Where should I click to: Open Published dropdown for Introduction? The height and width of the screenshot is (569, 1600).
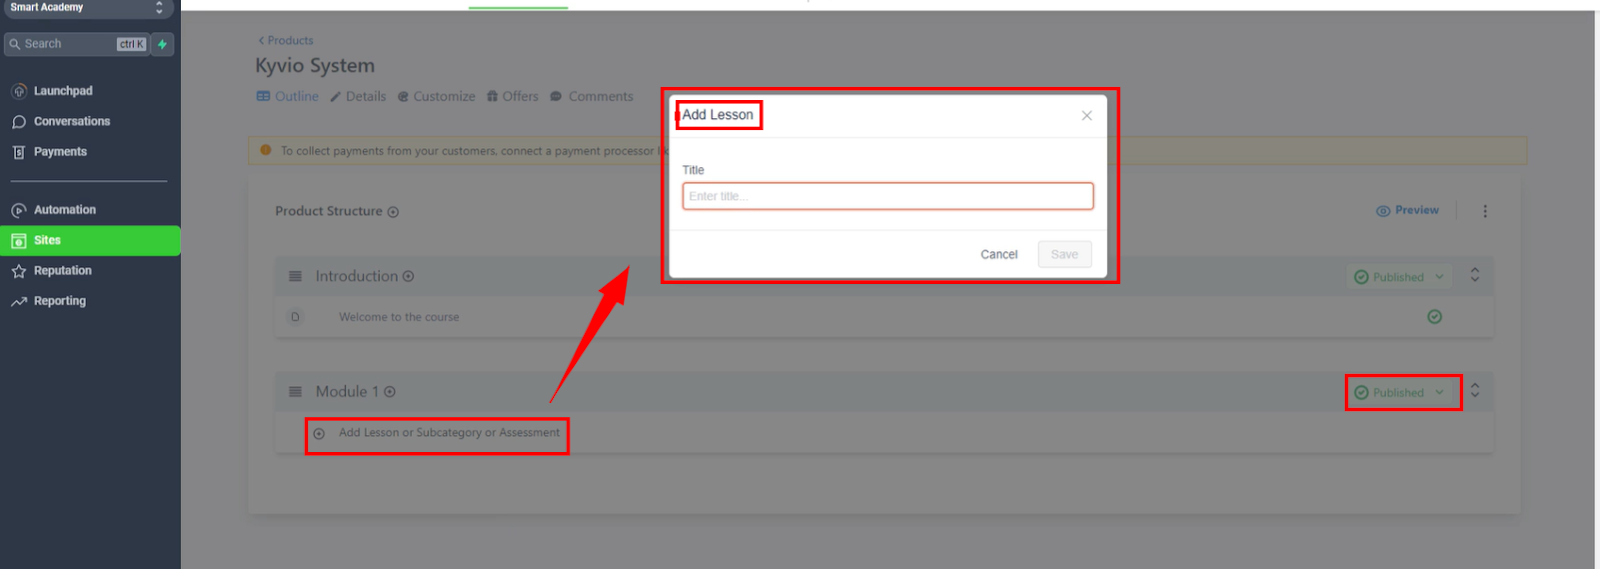(1400, 277)
